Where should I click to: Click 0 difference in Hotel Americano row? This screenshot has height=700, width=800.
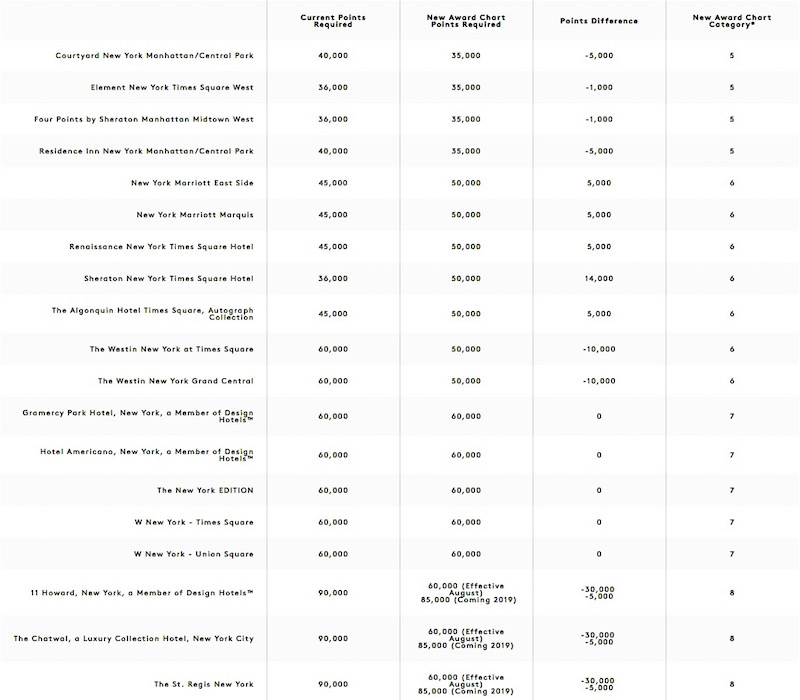pos(599,455)
